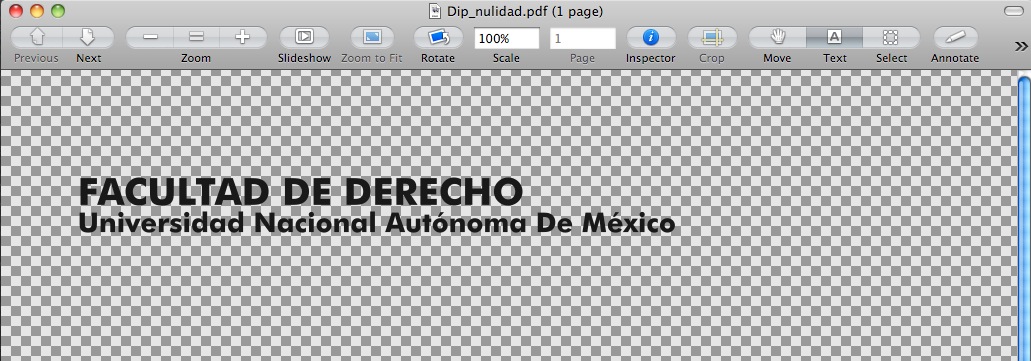
Task: Click the Dip_nulidad.pdf window title
Action: (524, 11)
